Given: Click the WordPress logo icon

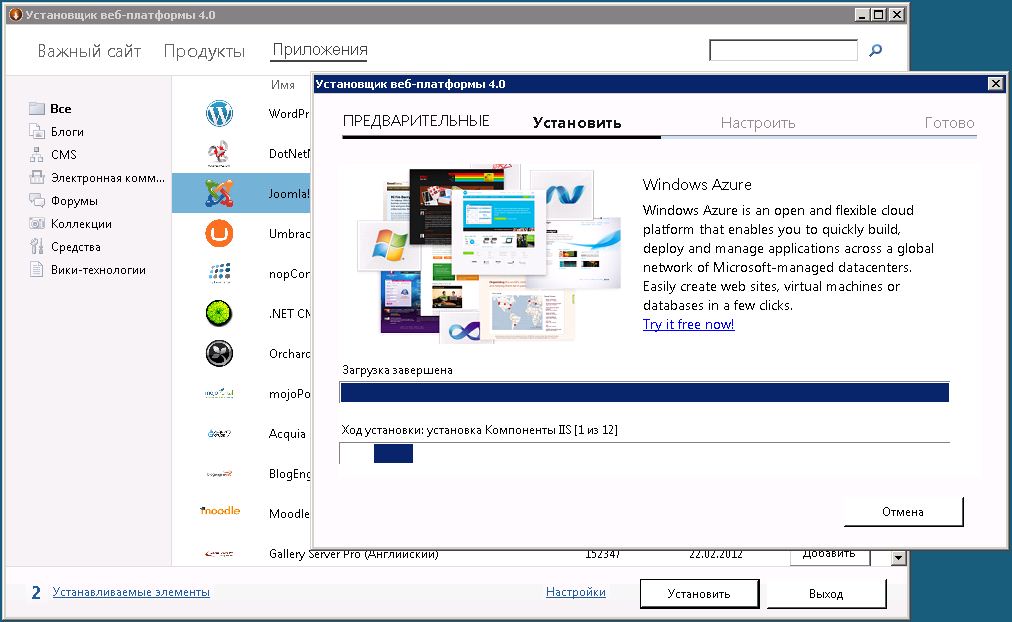Looking at the screenshot, I should point(219,114).
